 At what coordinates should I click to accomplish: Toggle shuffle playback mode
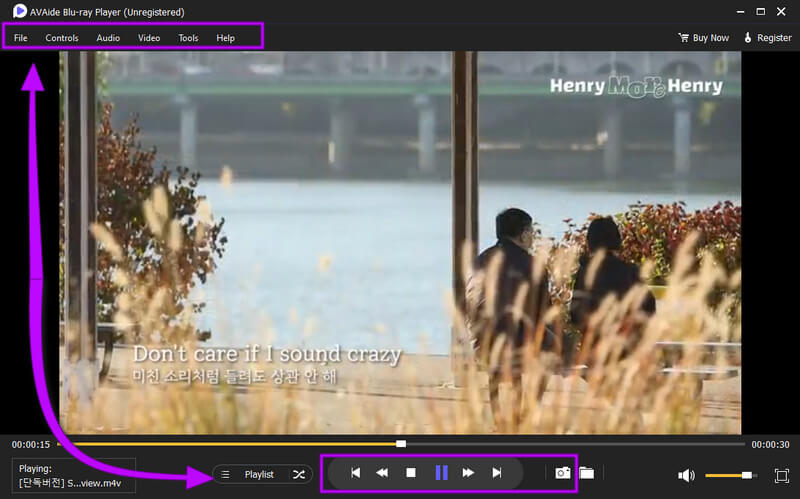299,475
